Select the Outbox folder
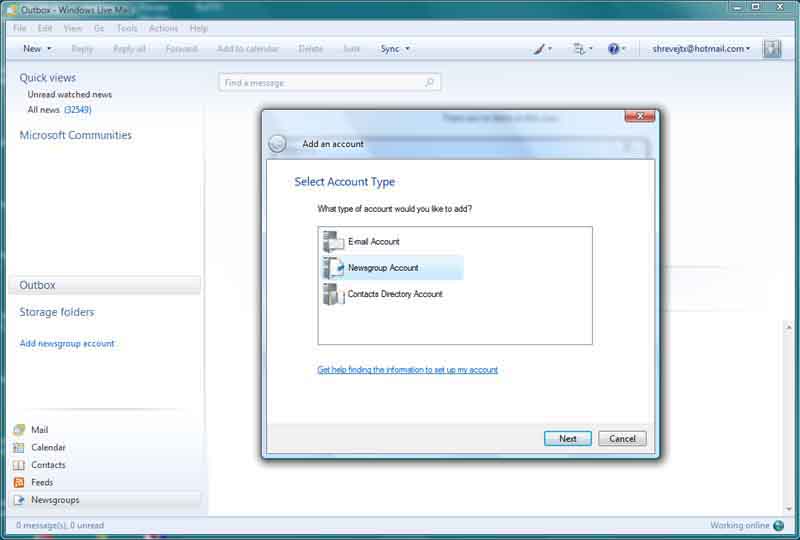This screenshot has height=540, width=800. (x=105, y=285)
